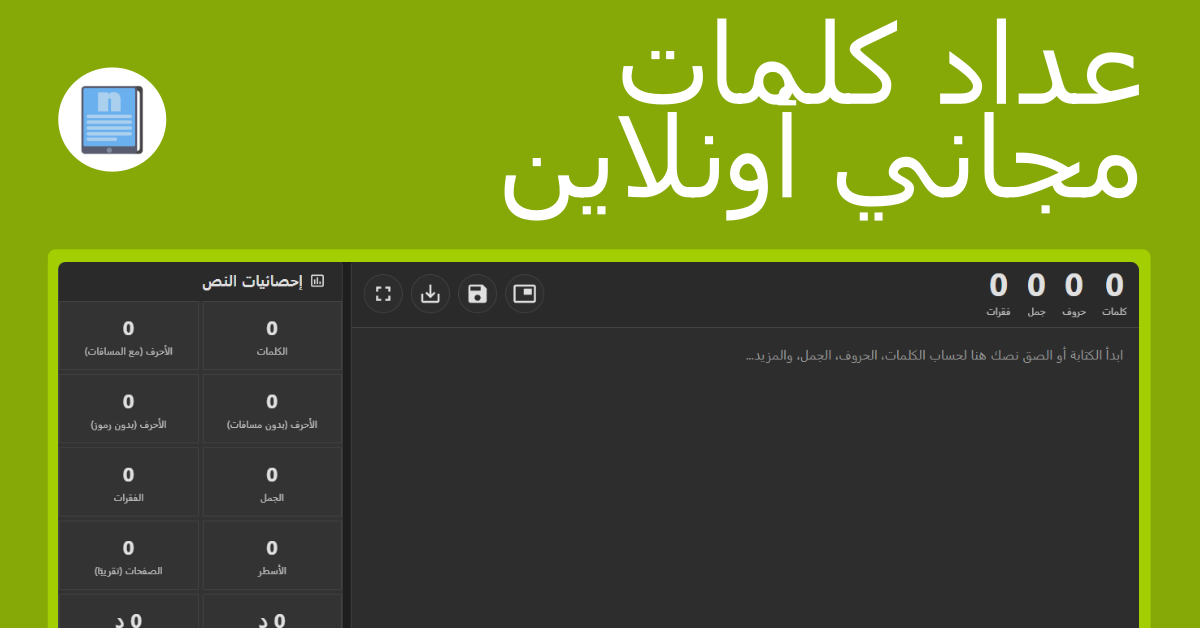Click the download text icon
Viewport: 1200px width, 628px height.
tap(430, 294)
